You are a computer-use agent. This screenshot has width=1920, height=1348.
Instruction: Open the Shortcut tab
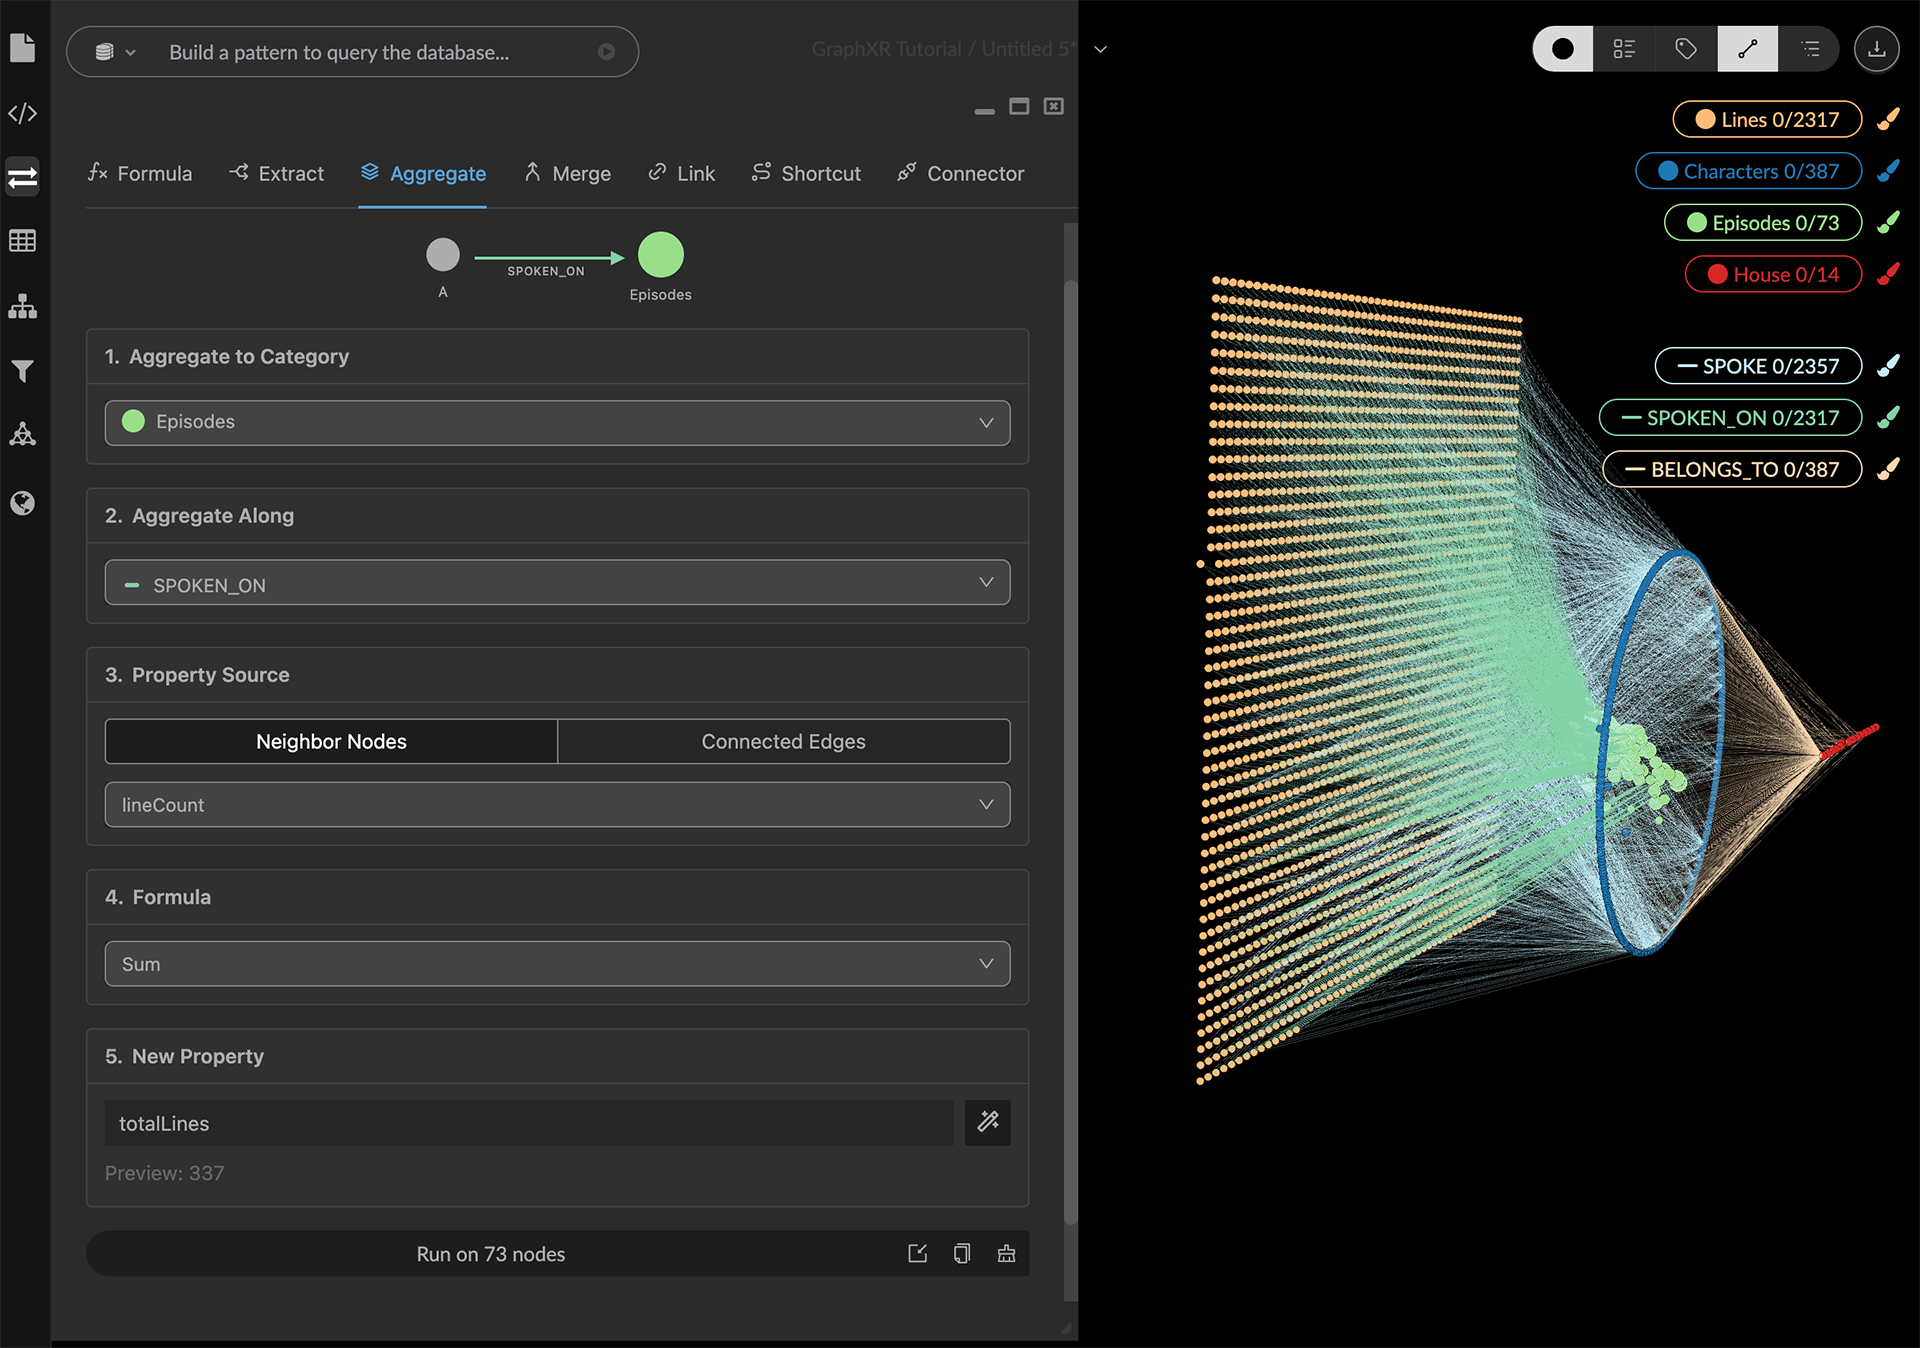(x=806, y=173)
